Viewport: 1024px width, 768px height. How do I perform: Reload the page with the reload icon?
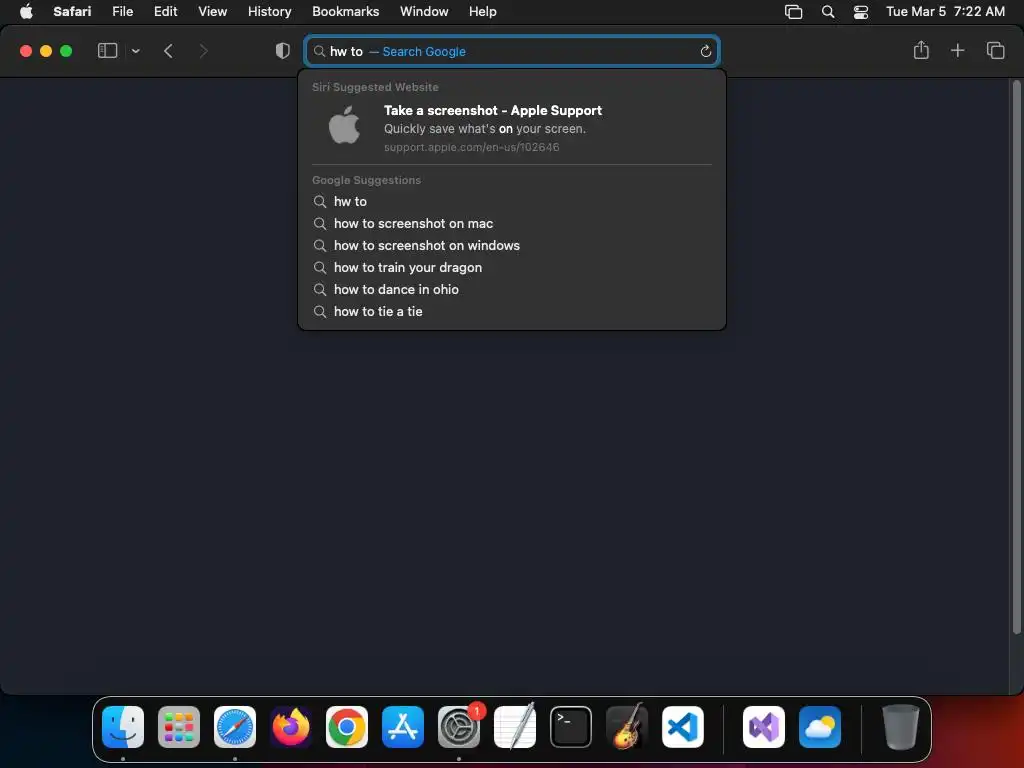pyautogui.click(x=705, y=51)
